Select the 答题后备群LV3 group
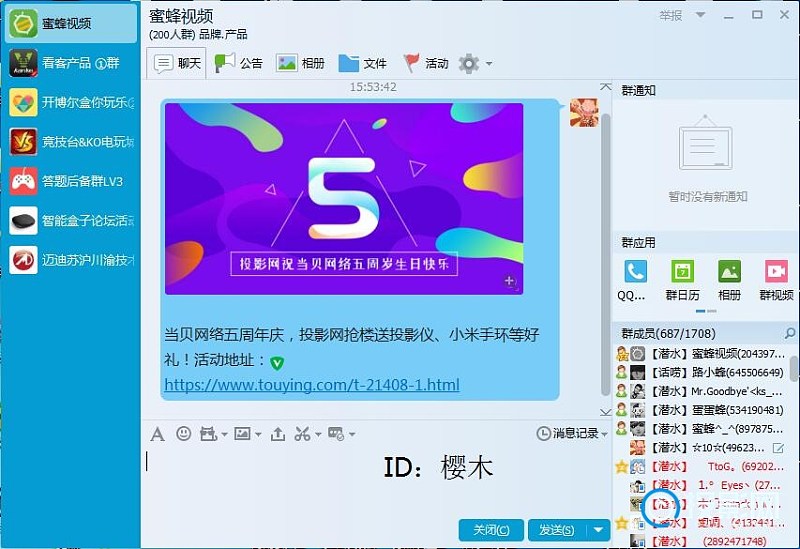 coord(70,181)
